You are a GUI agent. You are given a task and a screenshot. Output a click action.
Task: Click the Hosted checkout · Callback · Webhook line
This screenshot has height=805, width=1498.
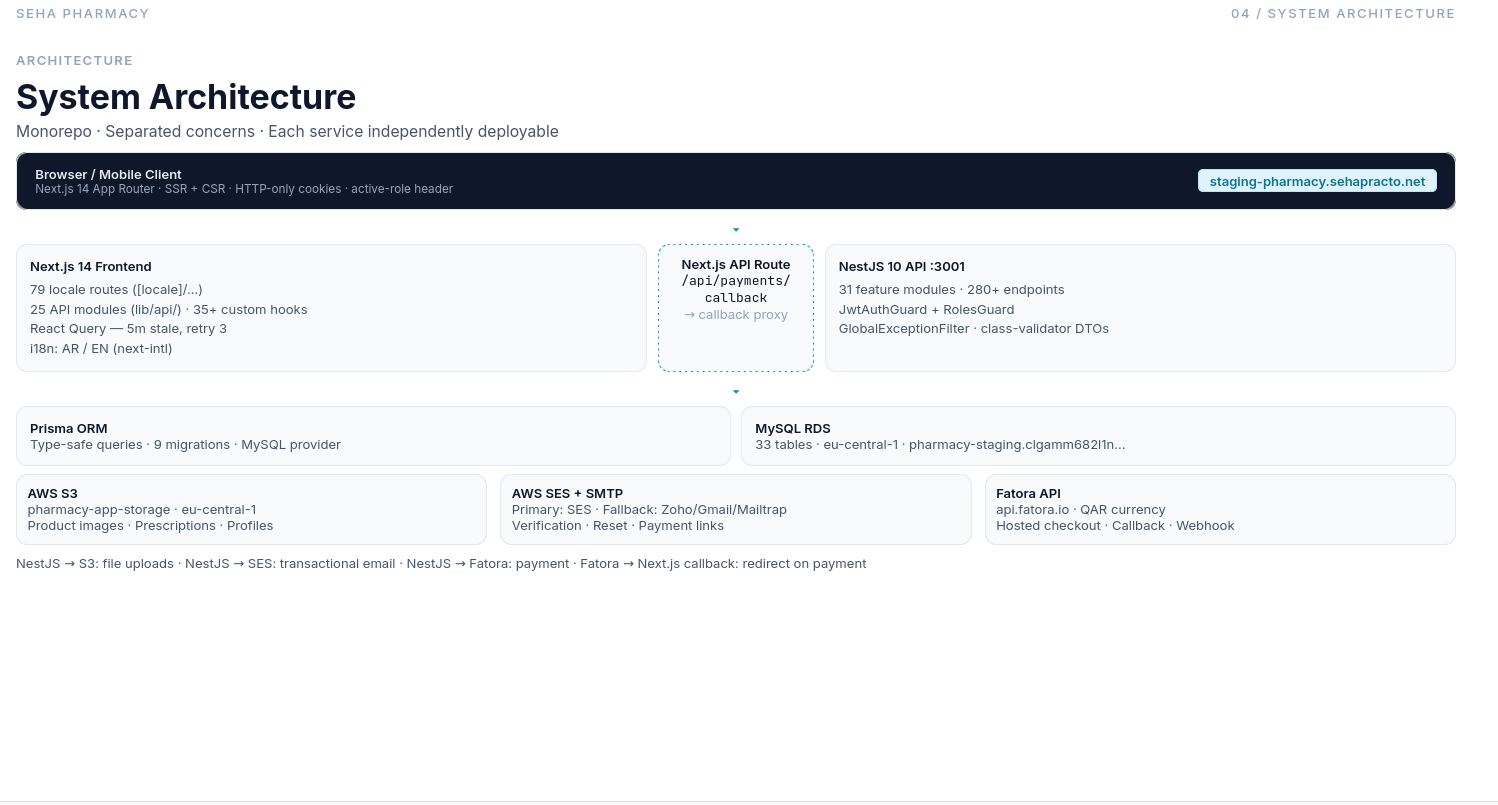pyautogui.click(x=1115, y=526)
